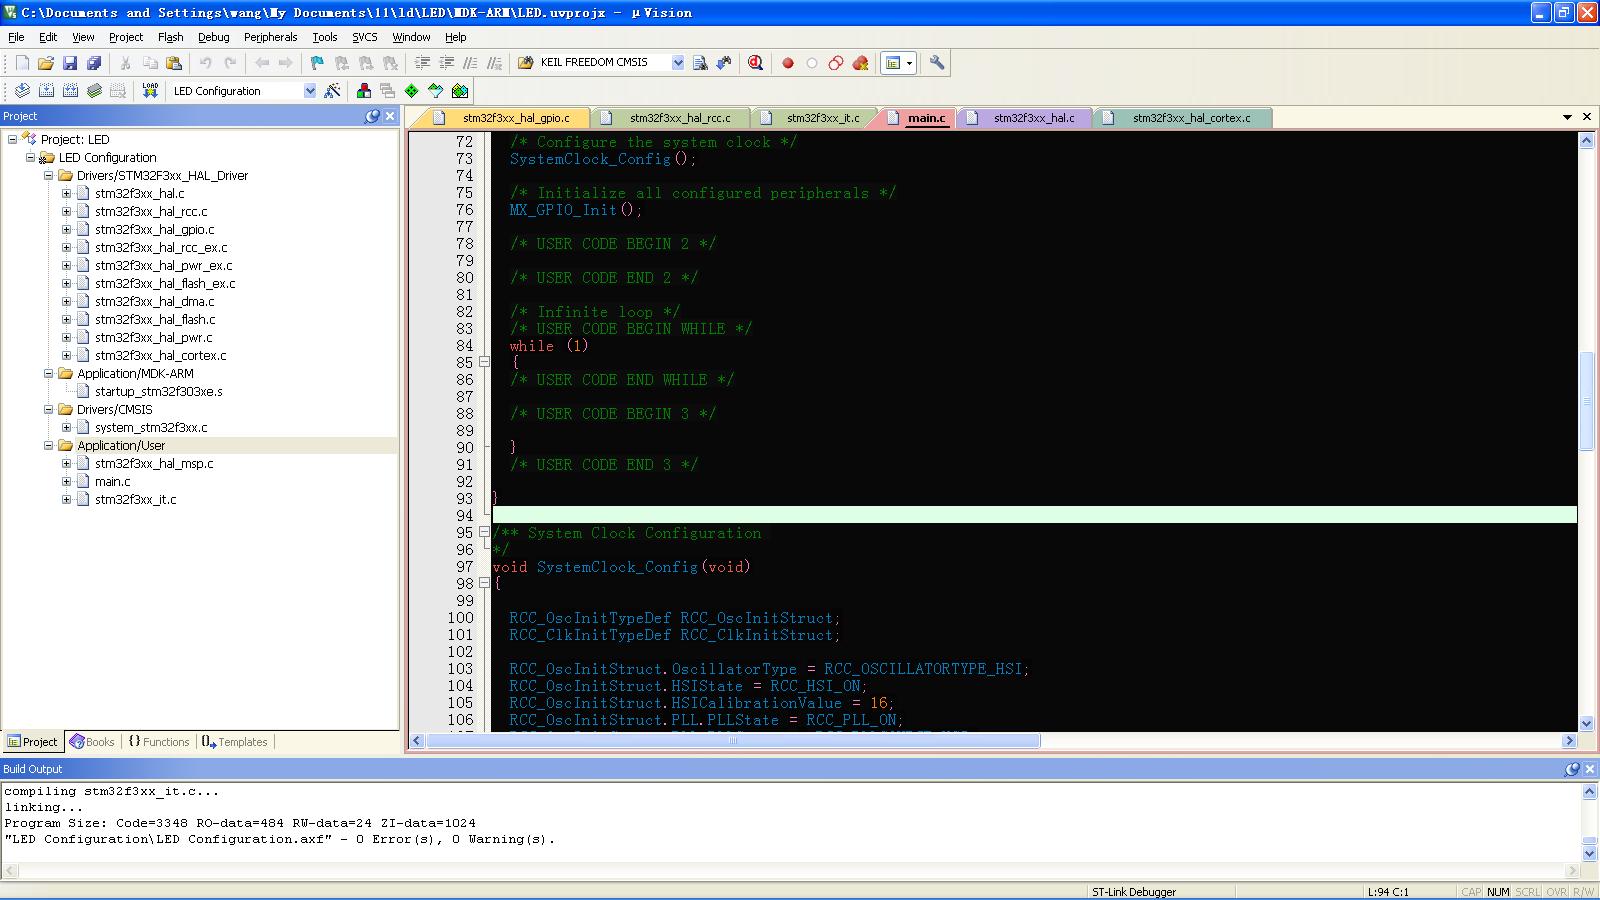1600x900 pixels.
Task: Open the Peripherals menu
Action: pos(270,37)
